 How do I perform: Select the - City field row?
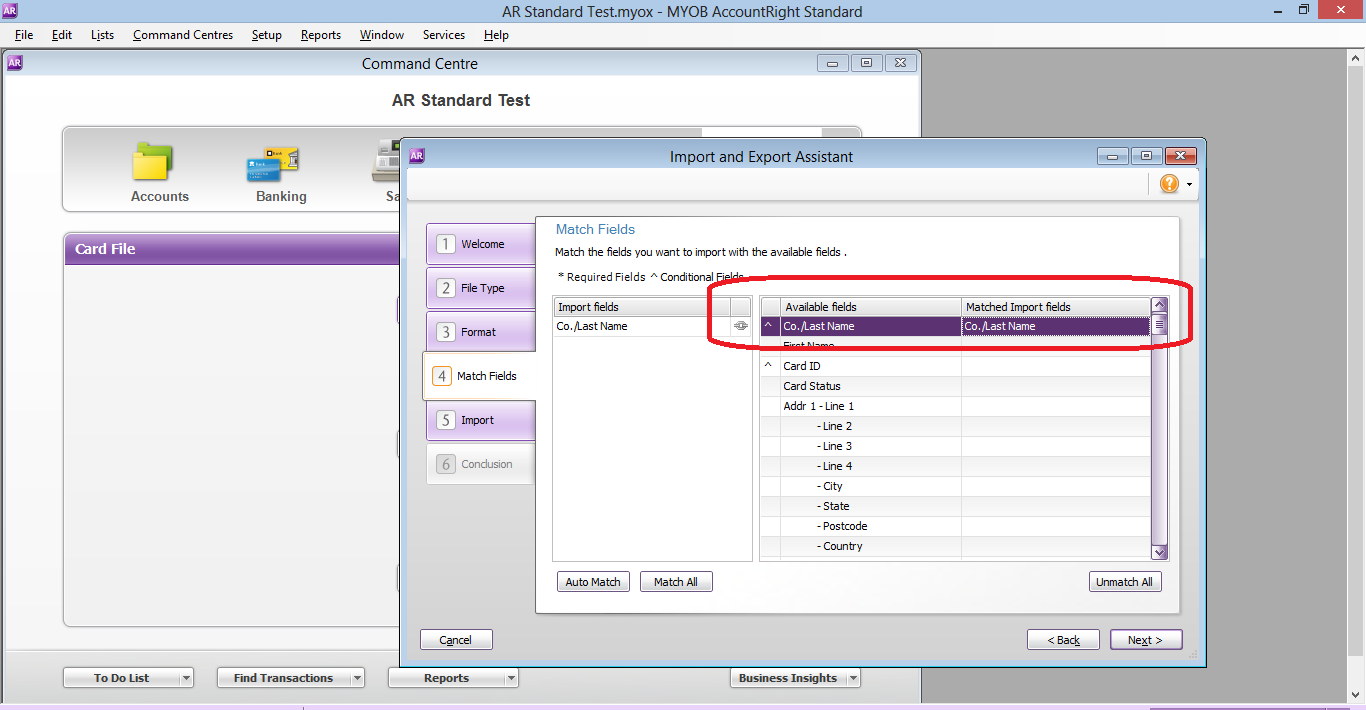(x=870, y=486)
